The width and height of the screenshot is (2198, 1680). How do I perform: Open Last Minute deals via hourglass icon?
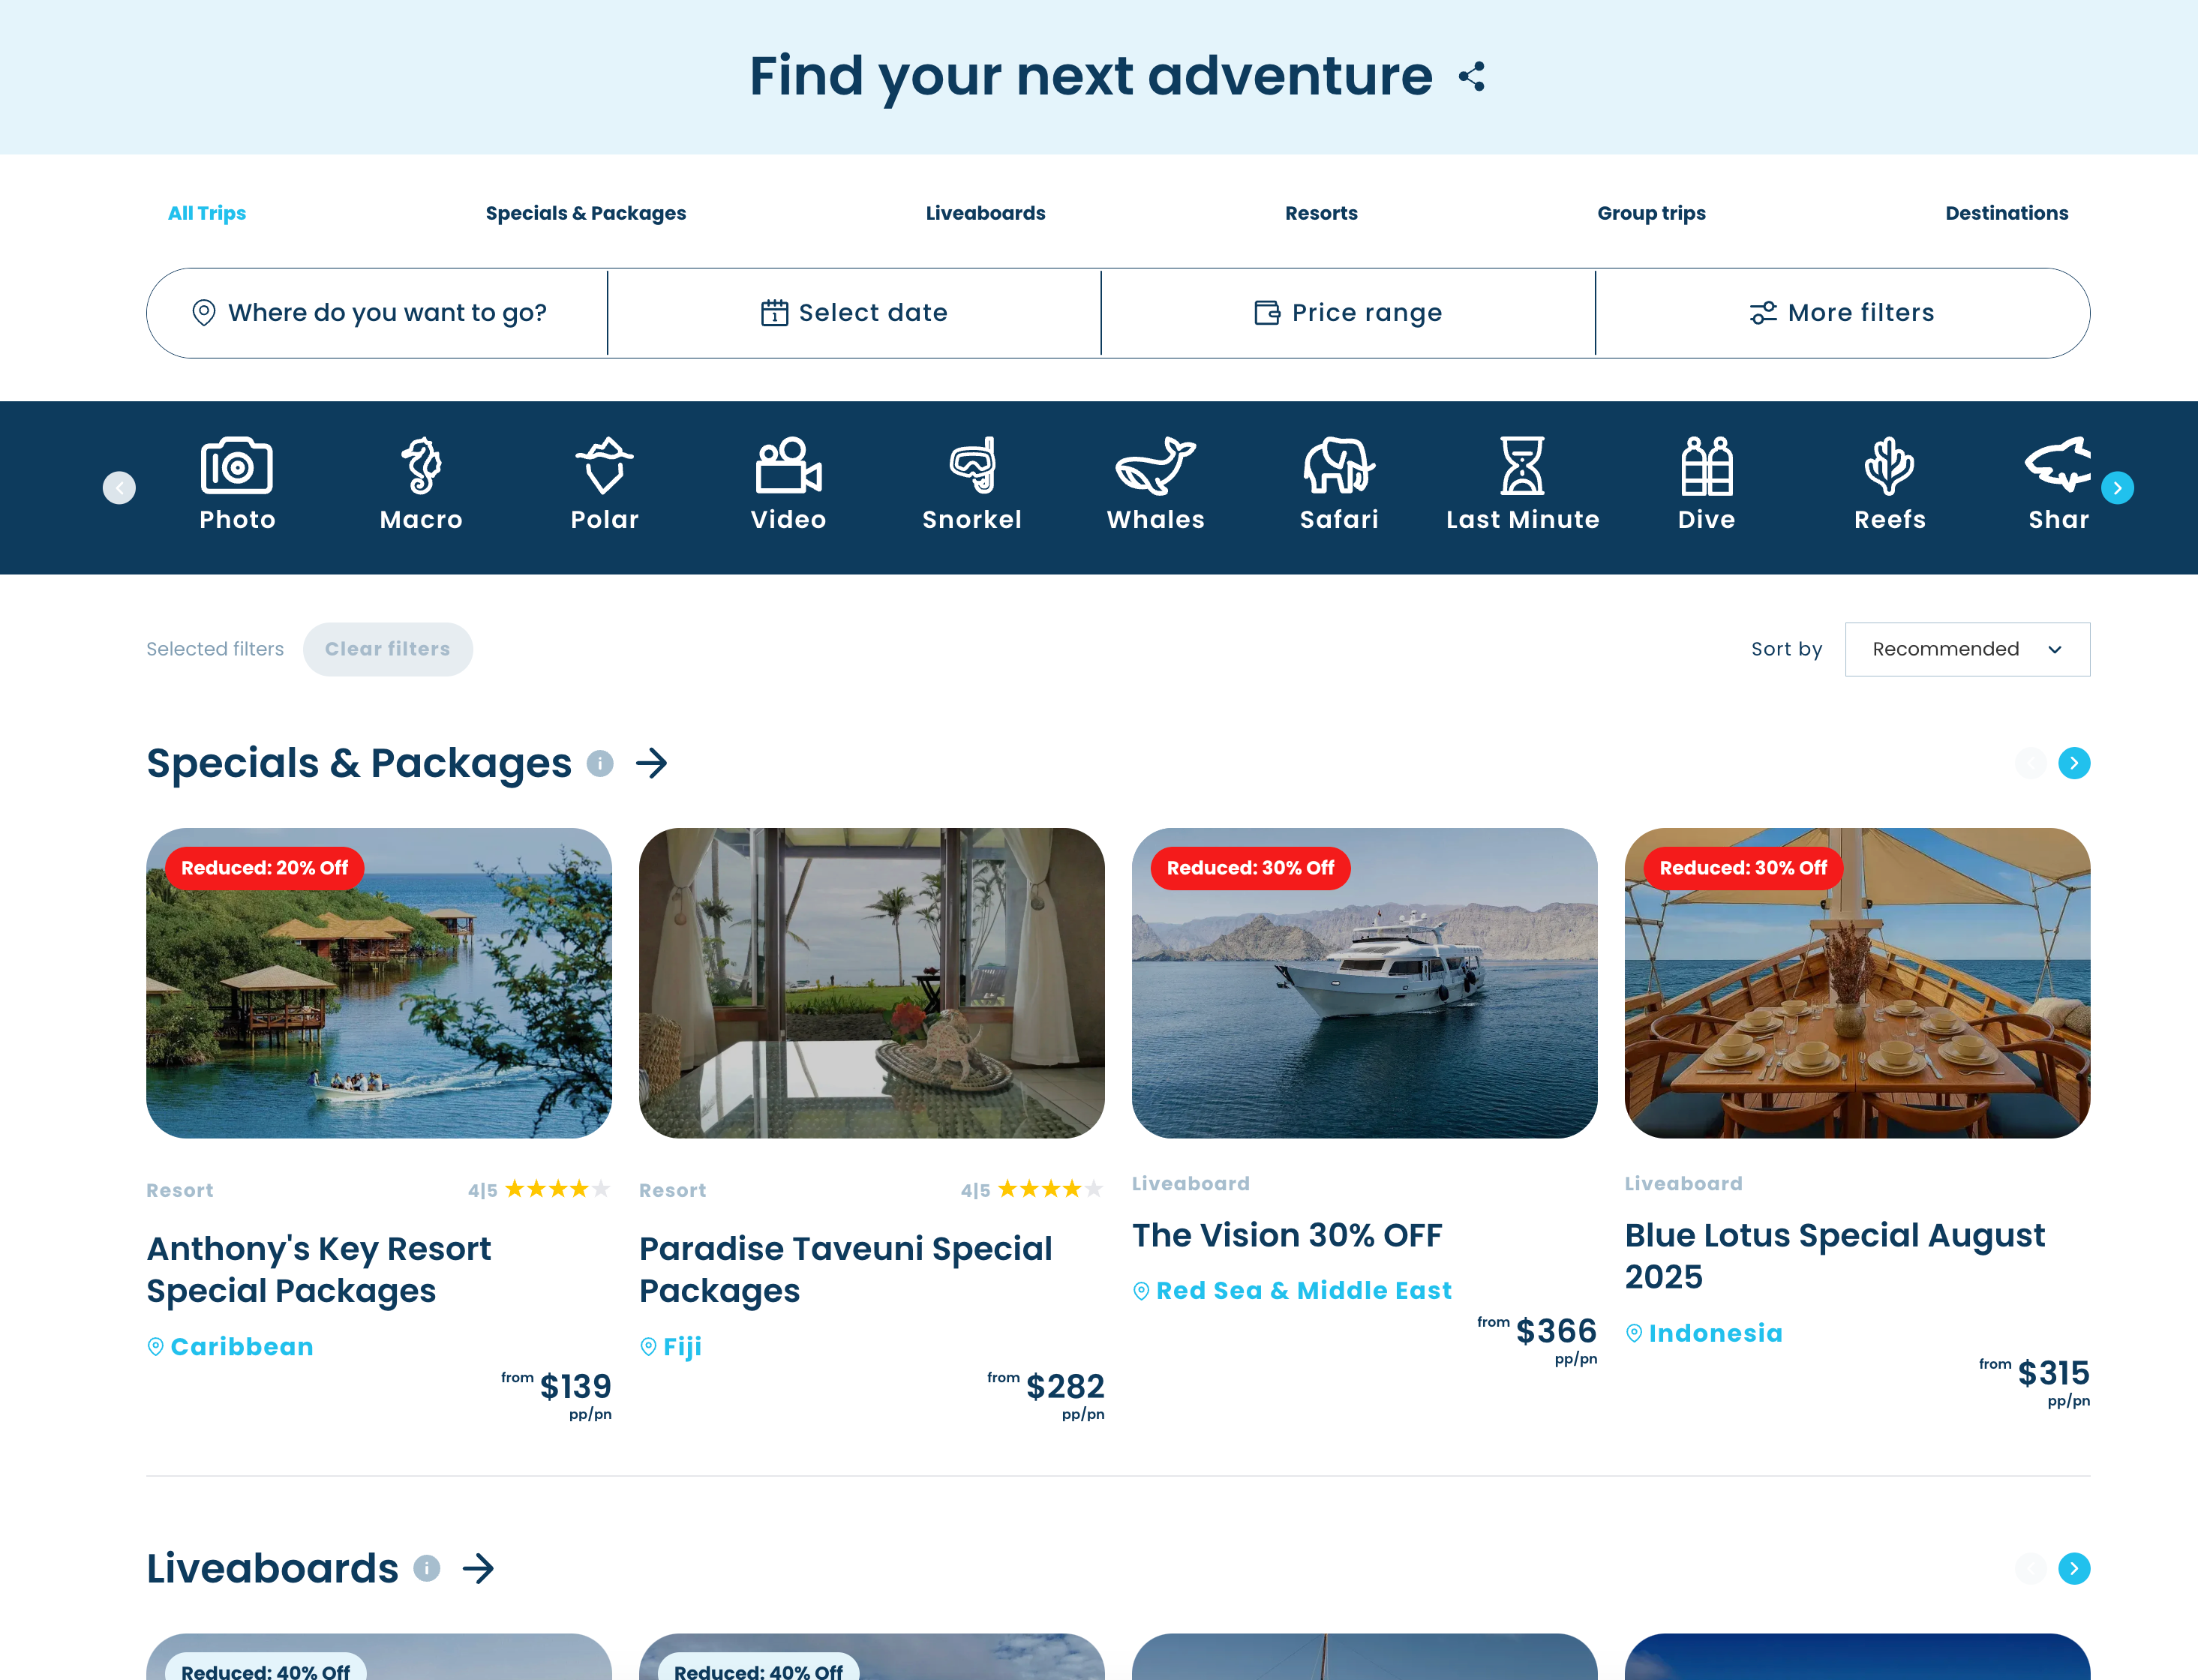click(x=1522, y=466)
